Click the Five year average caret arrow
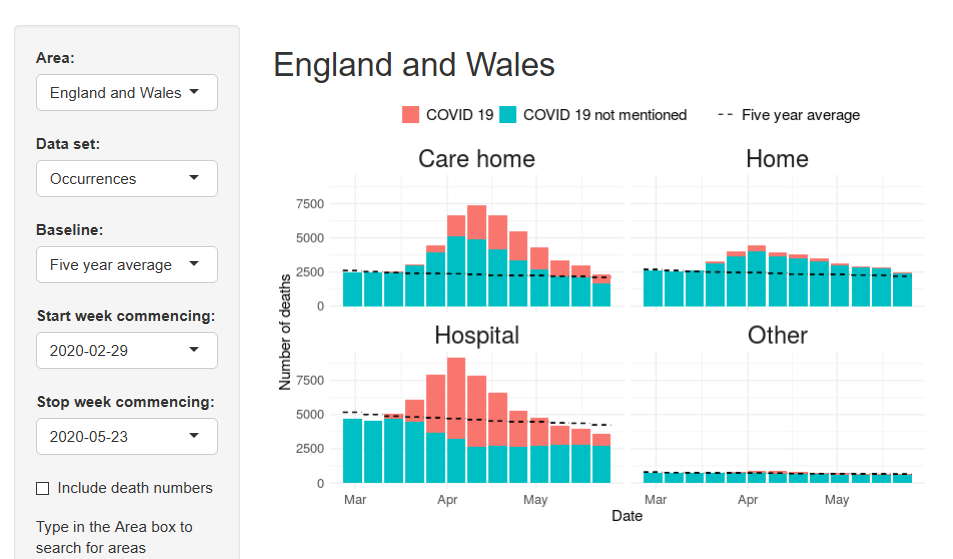 [x=195, y=264]
